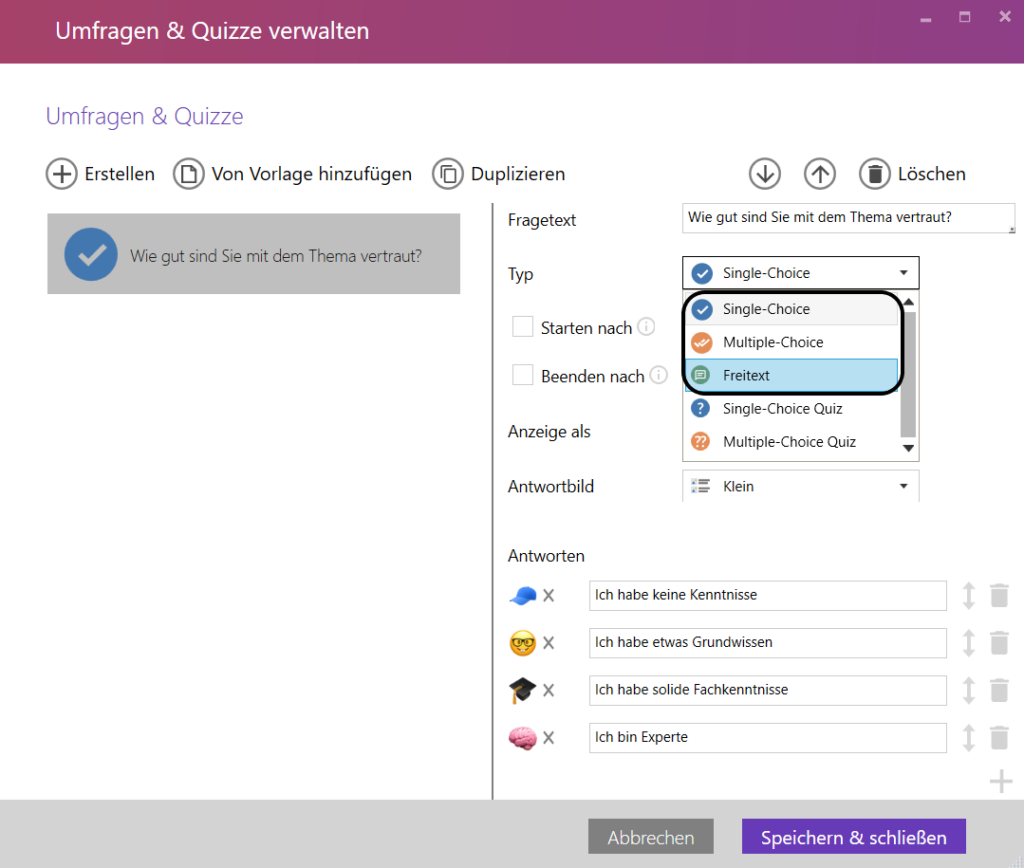Select the question 'Wie gut sind Sie' in list

(253, 254)
